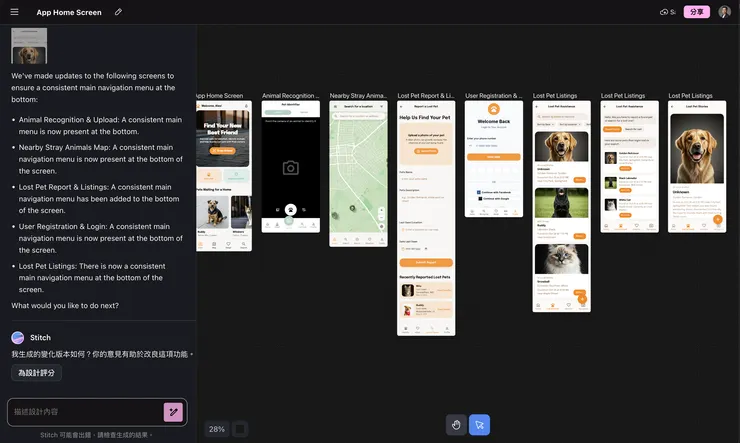Click the orange plus button in Lost Pet Stories screen
Image resolution: width=740 pixels, height=443 pixels.
point(718,219)
